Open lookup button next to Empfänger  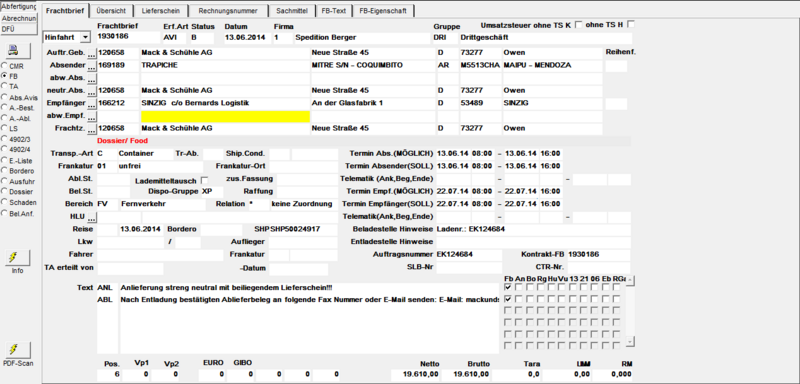(x=91, y=104)
